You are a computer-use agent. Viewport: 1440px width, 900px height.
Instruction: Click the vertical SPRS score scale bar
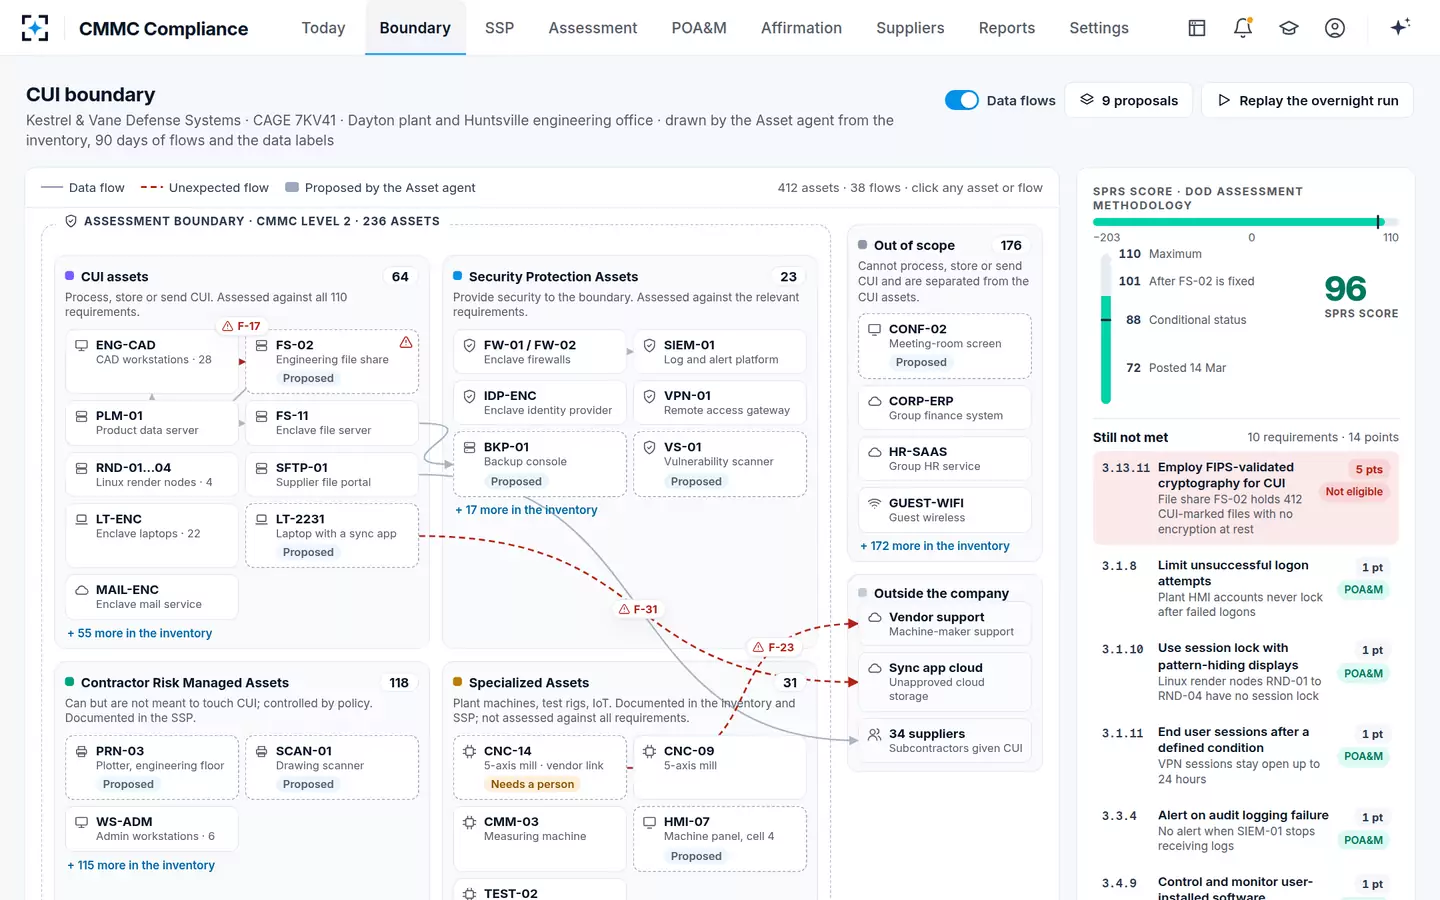point(1106,328)
